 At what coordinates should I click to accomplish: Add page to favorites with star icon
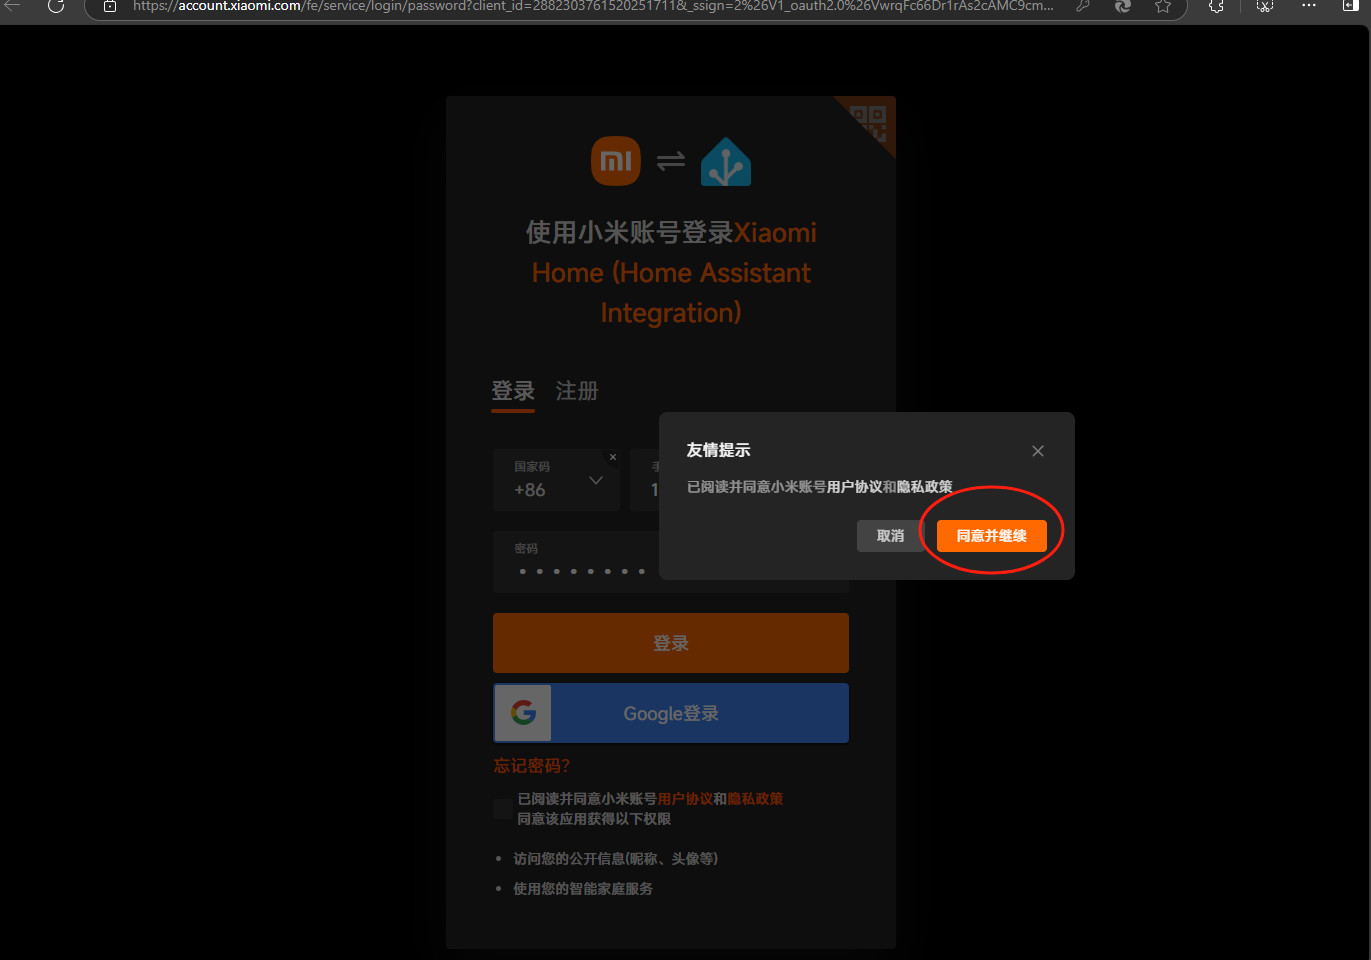(x=1162, y=6)
